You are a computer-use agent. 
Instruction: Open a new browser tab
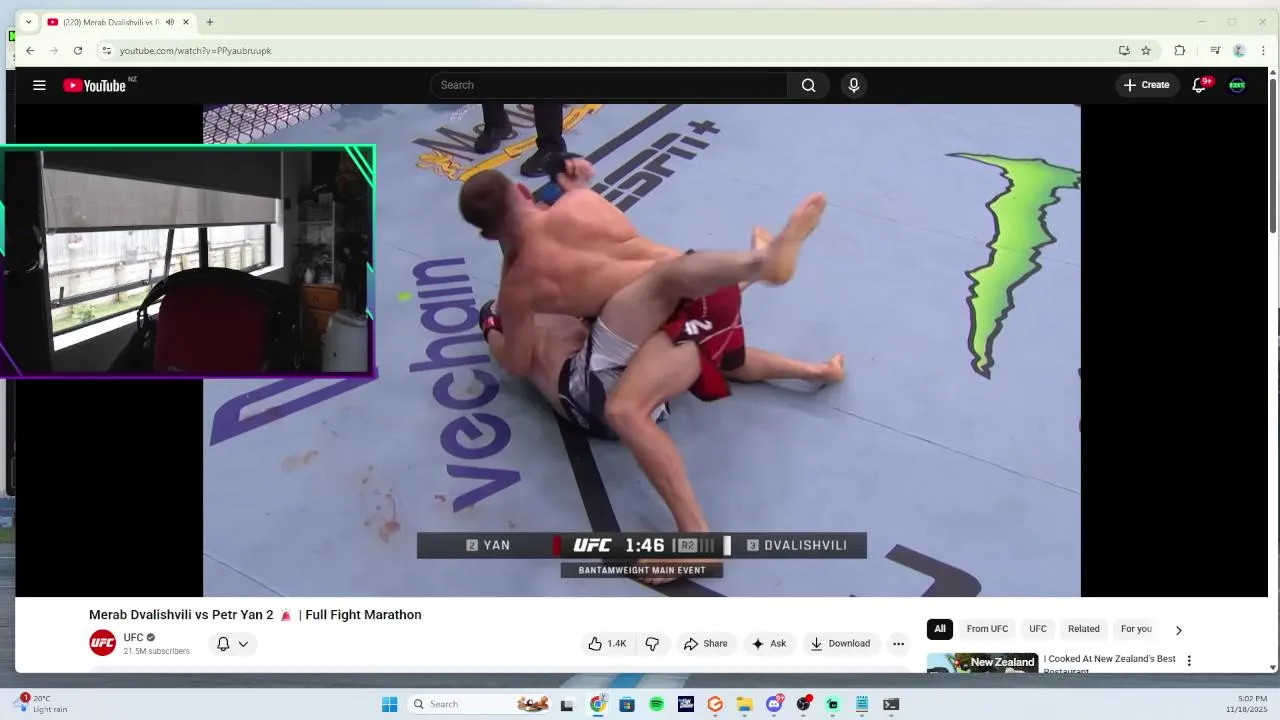click(x=209, y=22)
